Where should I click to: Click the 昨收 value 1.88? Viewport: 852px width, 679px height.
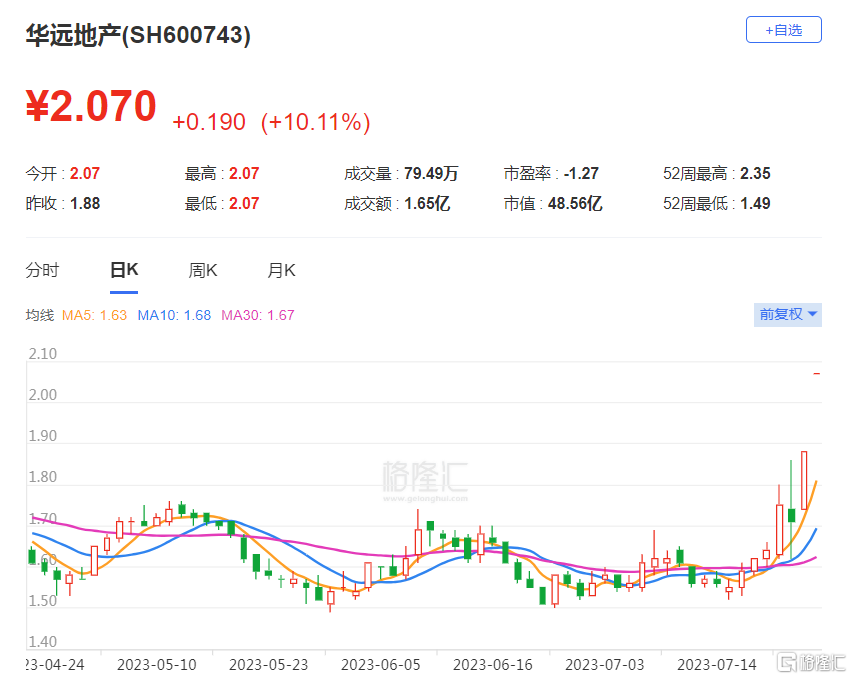(85, 204)
